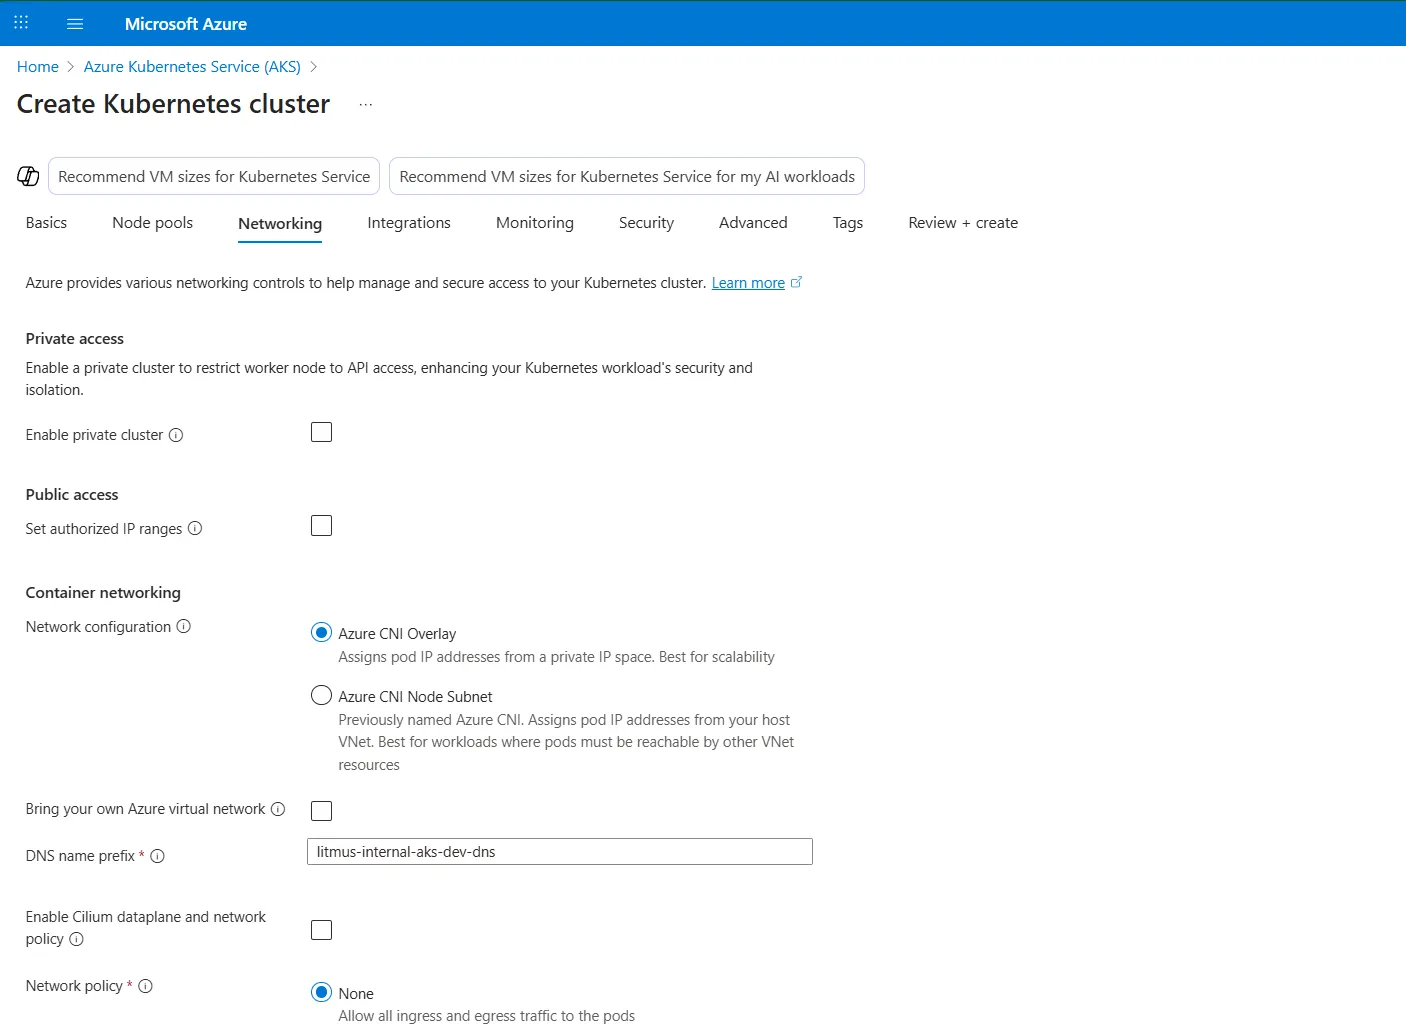Click the Microsoft Azure portal title

(x=186, y=24)
